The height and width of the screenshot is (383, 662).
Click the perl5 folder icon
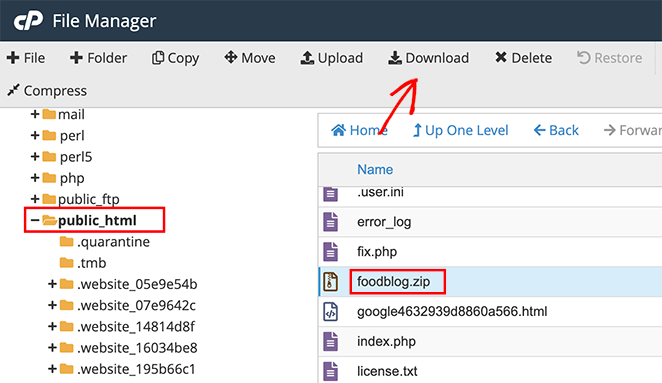point(49,156)
